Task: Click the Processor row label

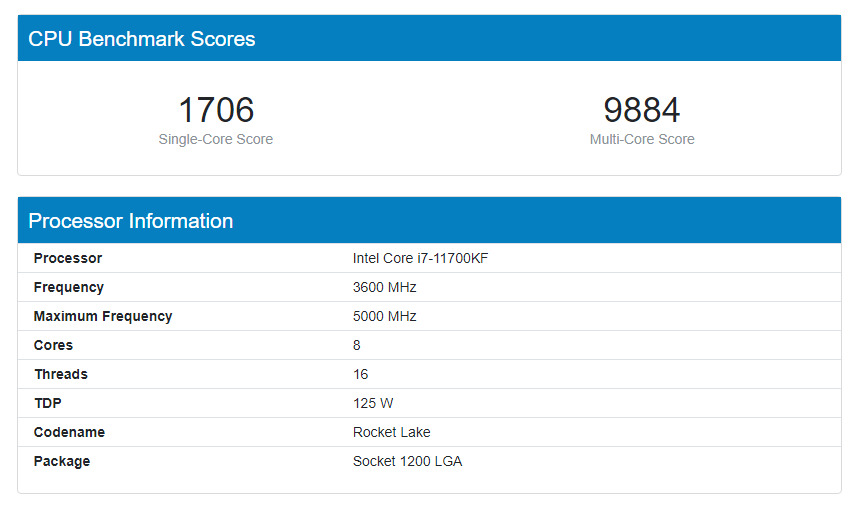Action: pyautogui.click(x=68, y=258)
